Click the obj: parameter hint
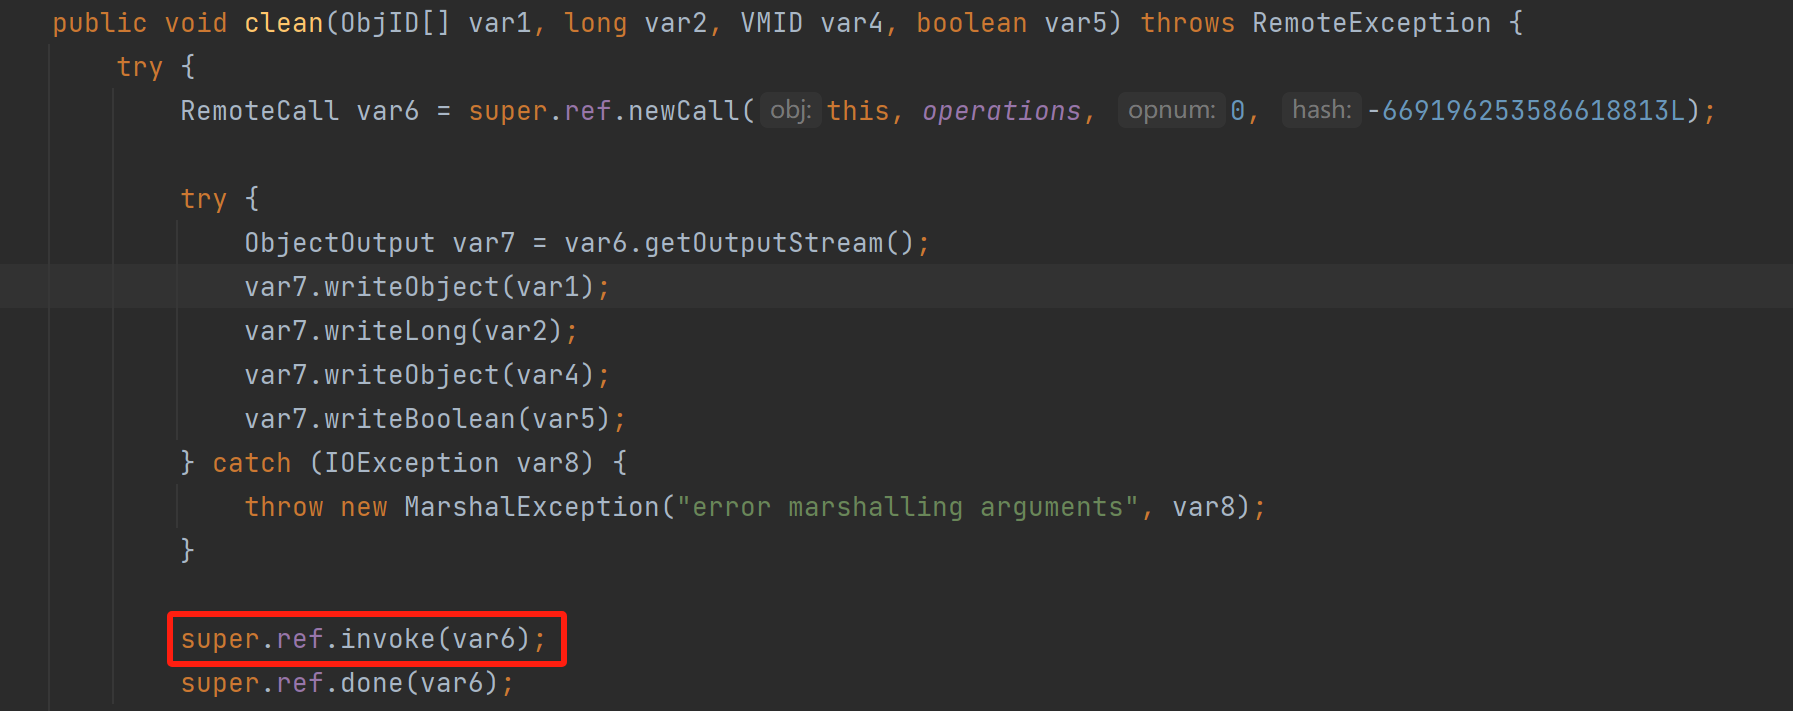Screen dimensions: 1793x711 pos(790,110)
